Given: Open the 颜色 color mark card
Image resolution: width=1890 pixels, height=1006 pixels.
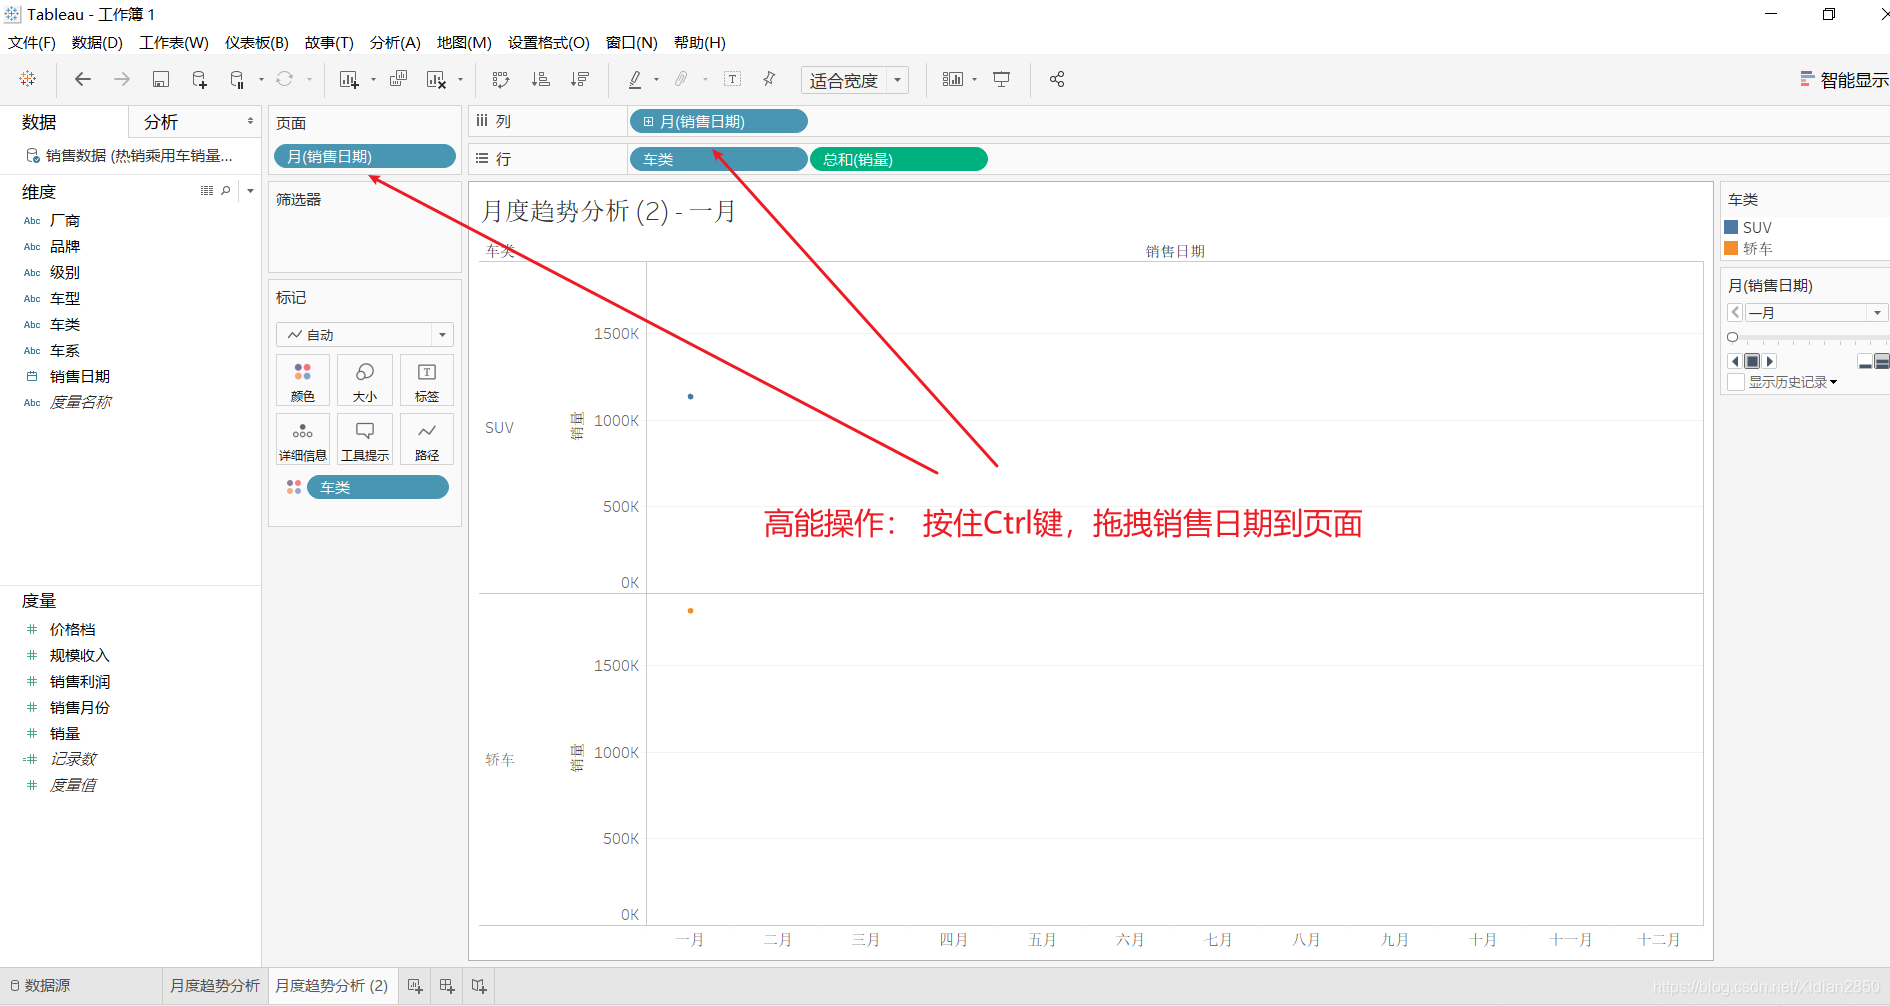Looking at the screenshot, I should pos(303,381).
